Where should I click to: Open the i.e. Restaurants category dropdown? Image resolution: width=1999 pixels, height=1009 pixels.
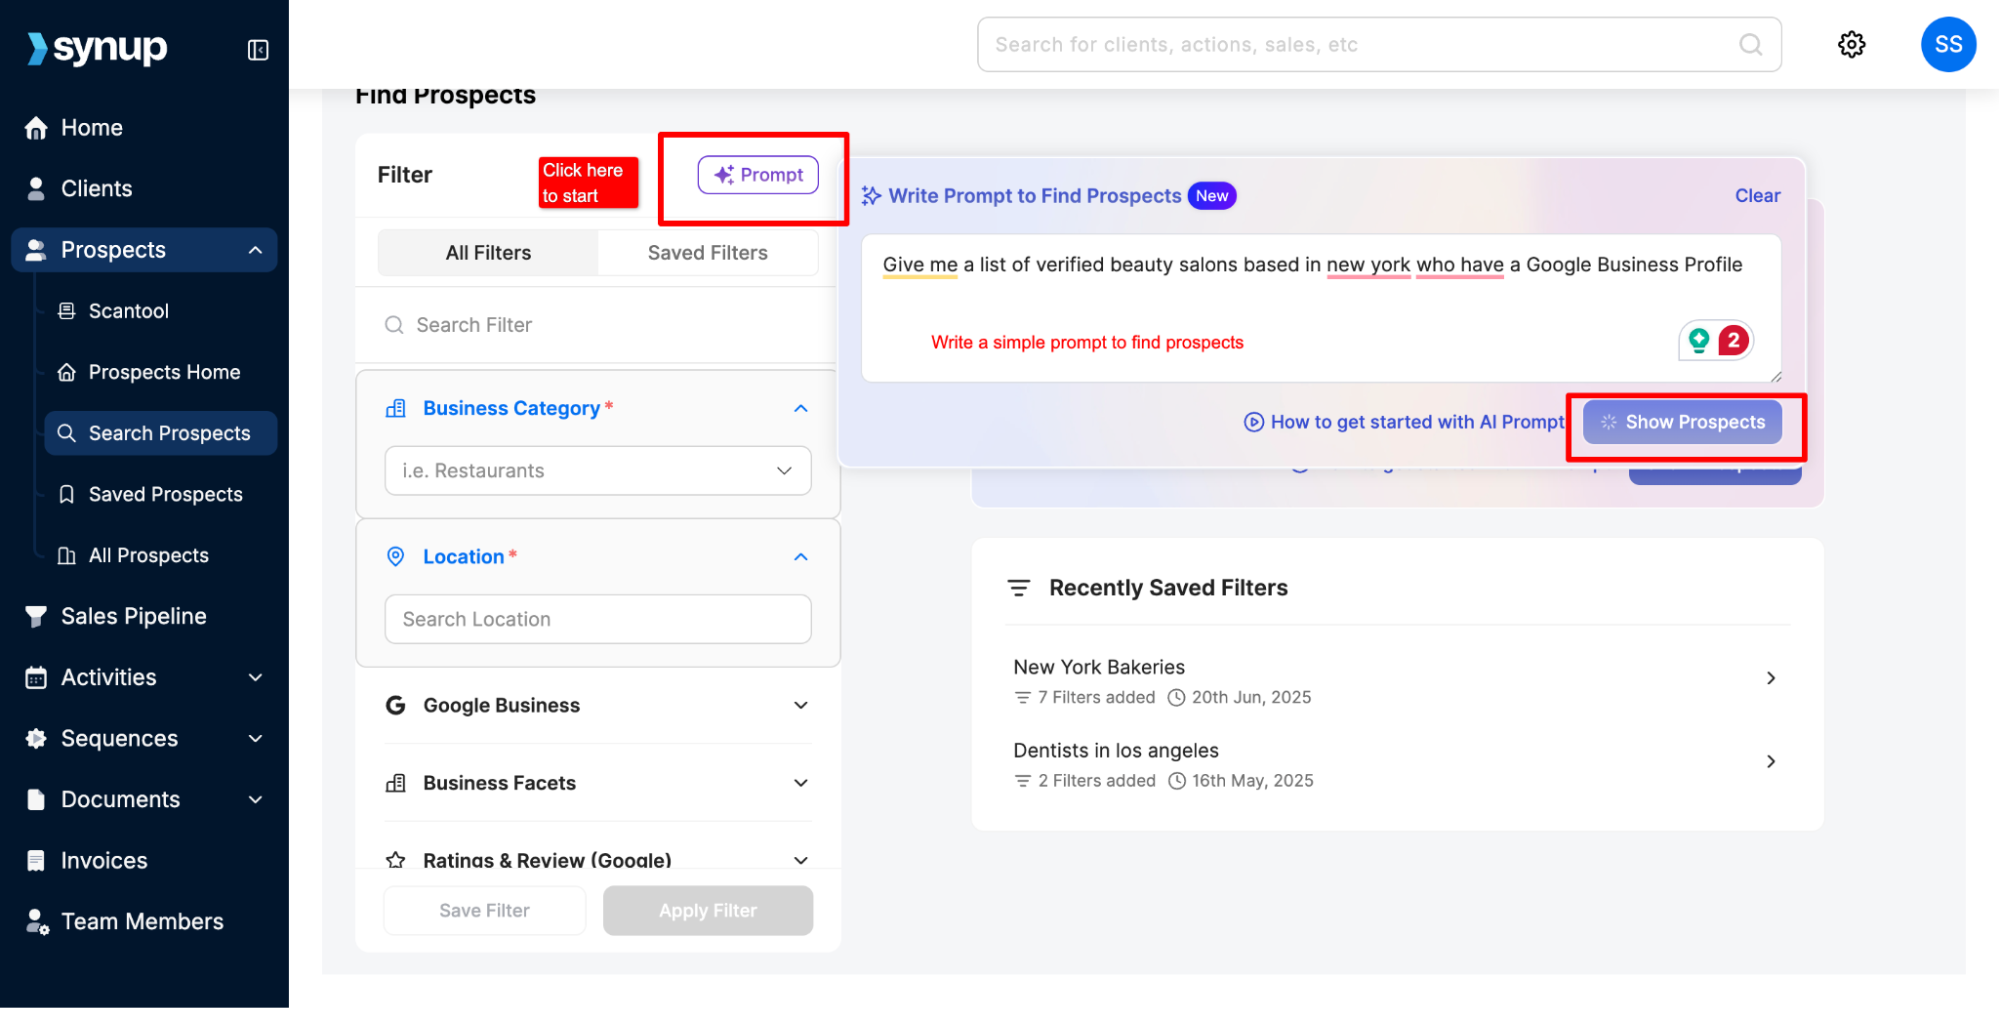click(597, 470)
